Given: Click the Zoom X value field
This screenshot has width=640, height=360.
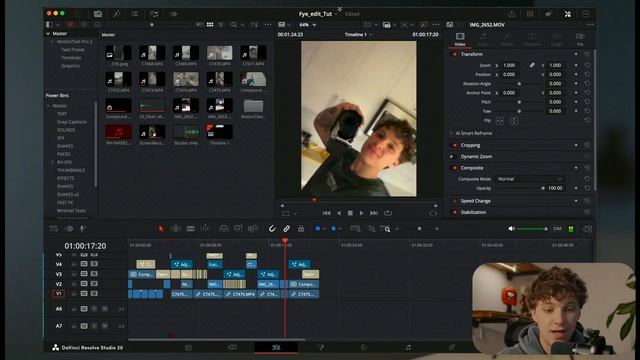Looking at the screenshot, I should pyautogui.click(x=509, y=65).
